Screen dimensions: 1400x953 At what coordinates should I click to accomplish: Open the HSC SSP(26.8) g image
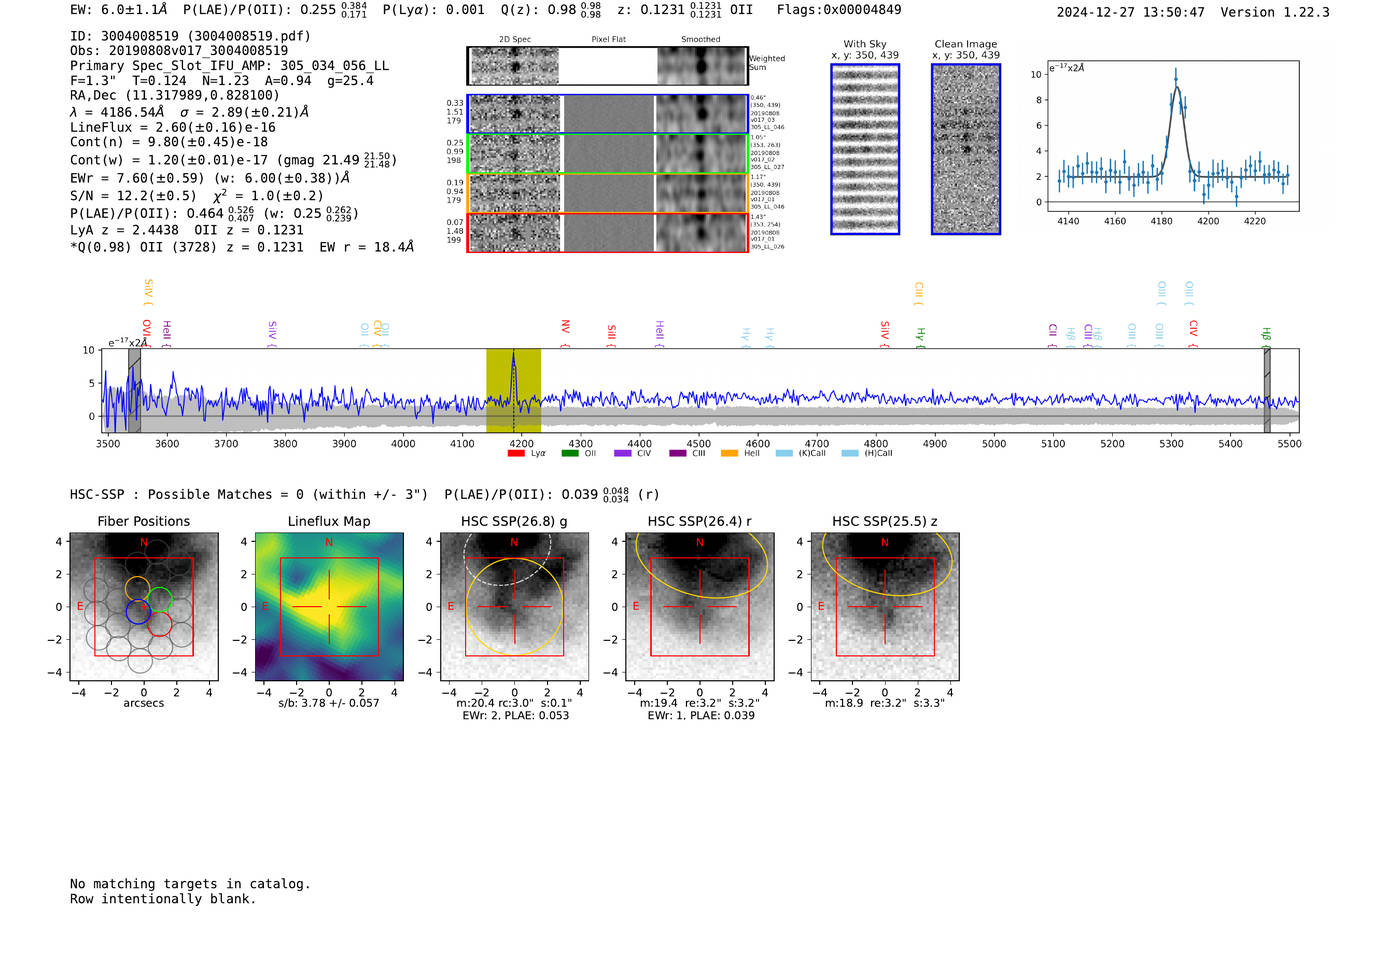tap(515, 607)
